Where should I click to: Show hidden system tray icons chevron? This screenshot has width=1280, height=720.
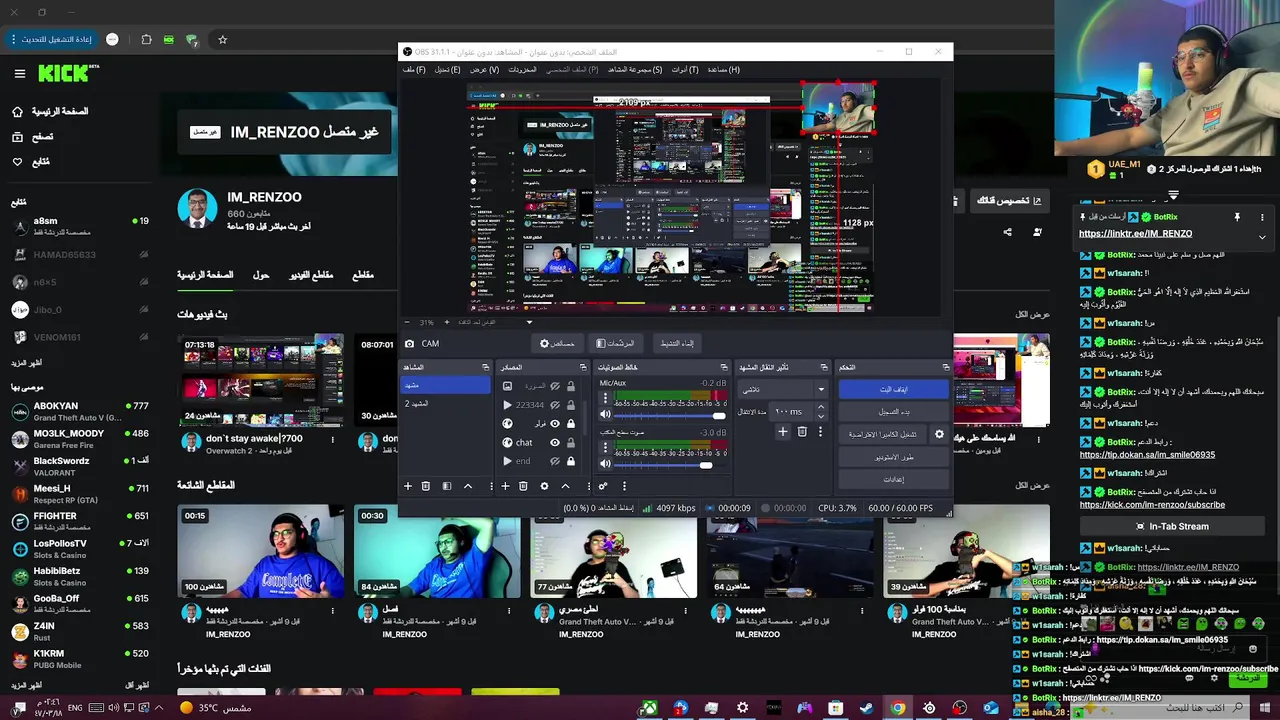[159, 708]
